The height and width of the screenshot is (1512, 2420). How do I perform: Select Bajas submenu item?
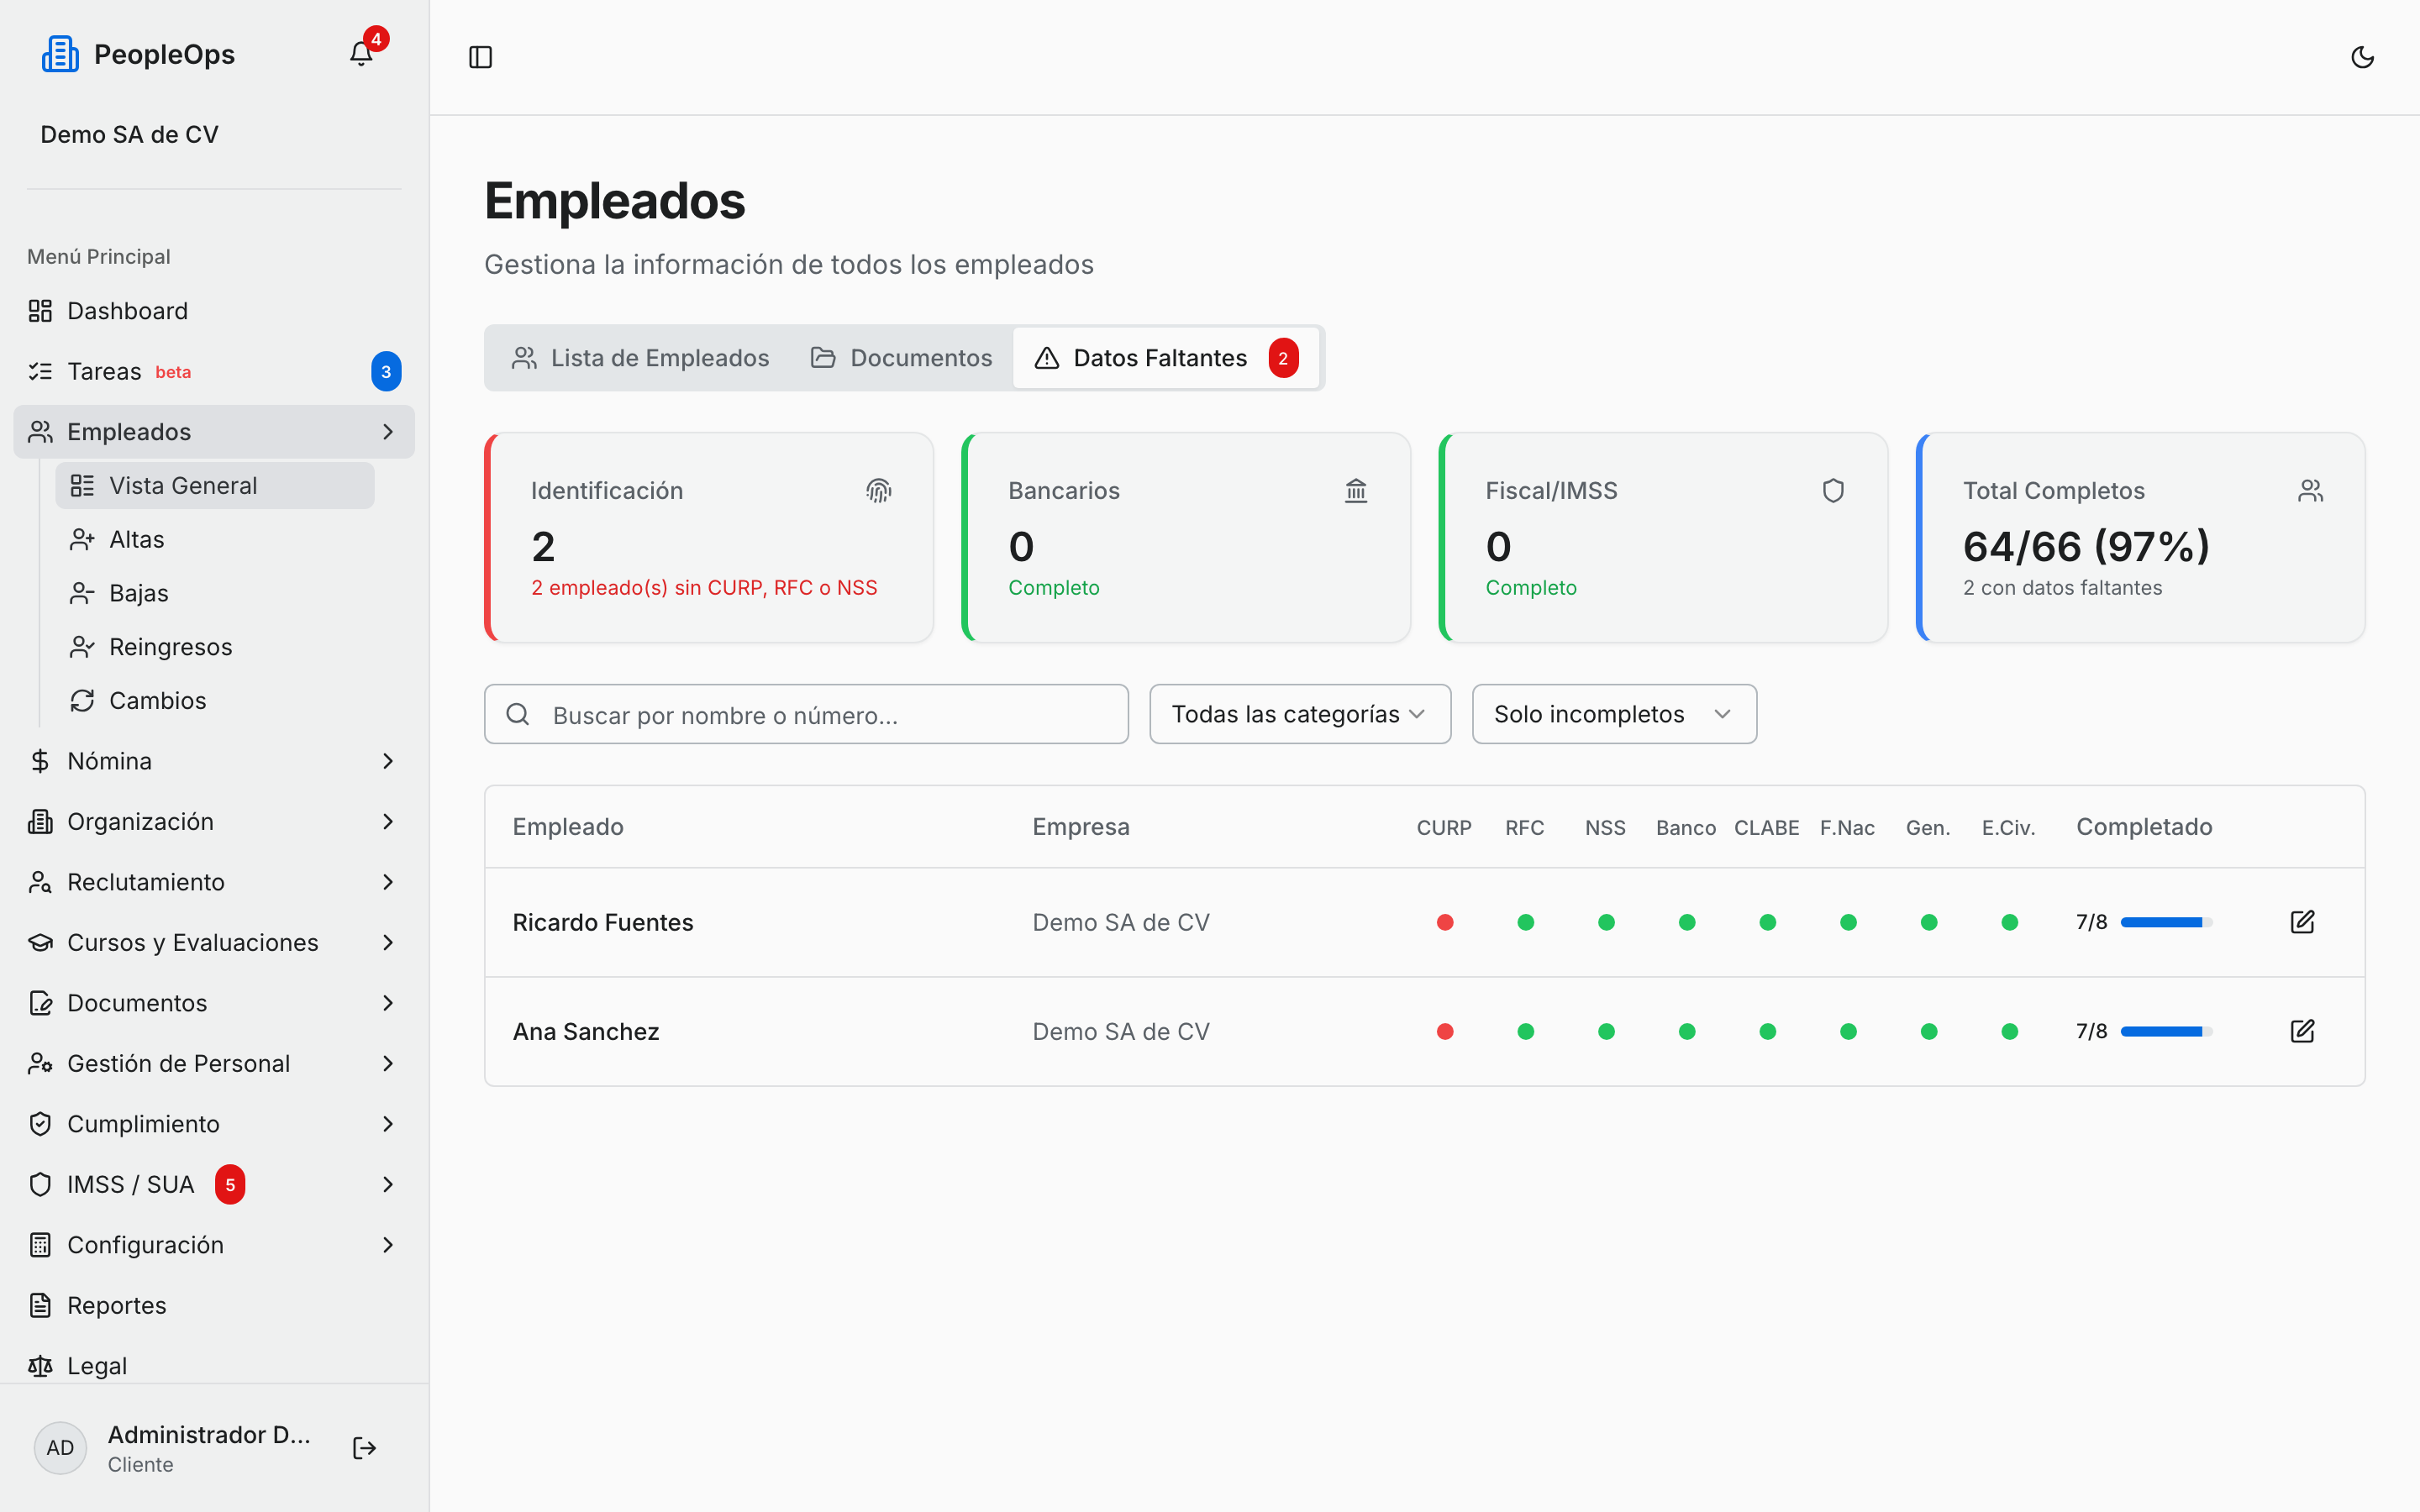click(215, 594)
